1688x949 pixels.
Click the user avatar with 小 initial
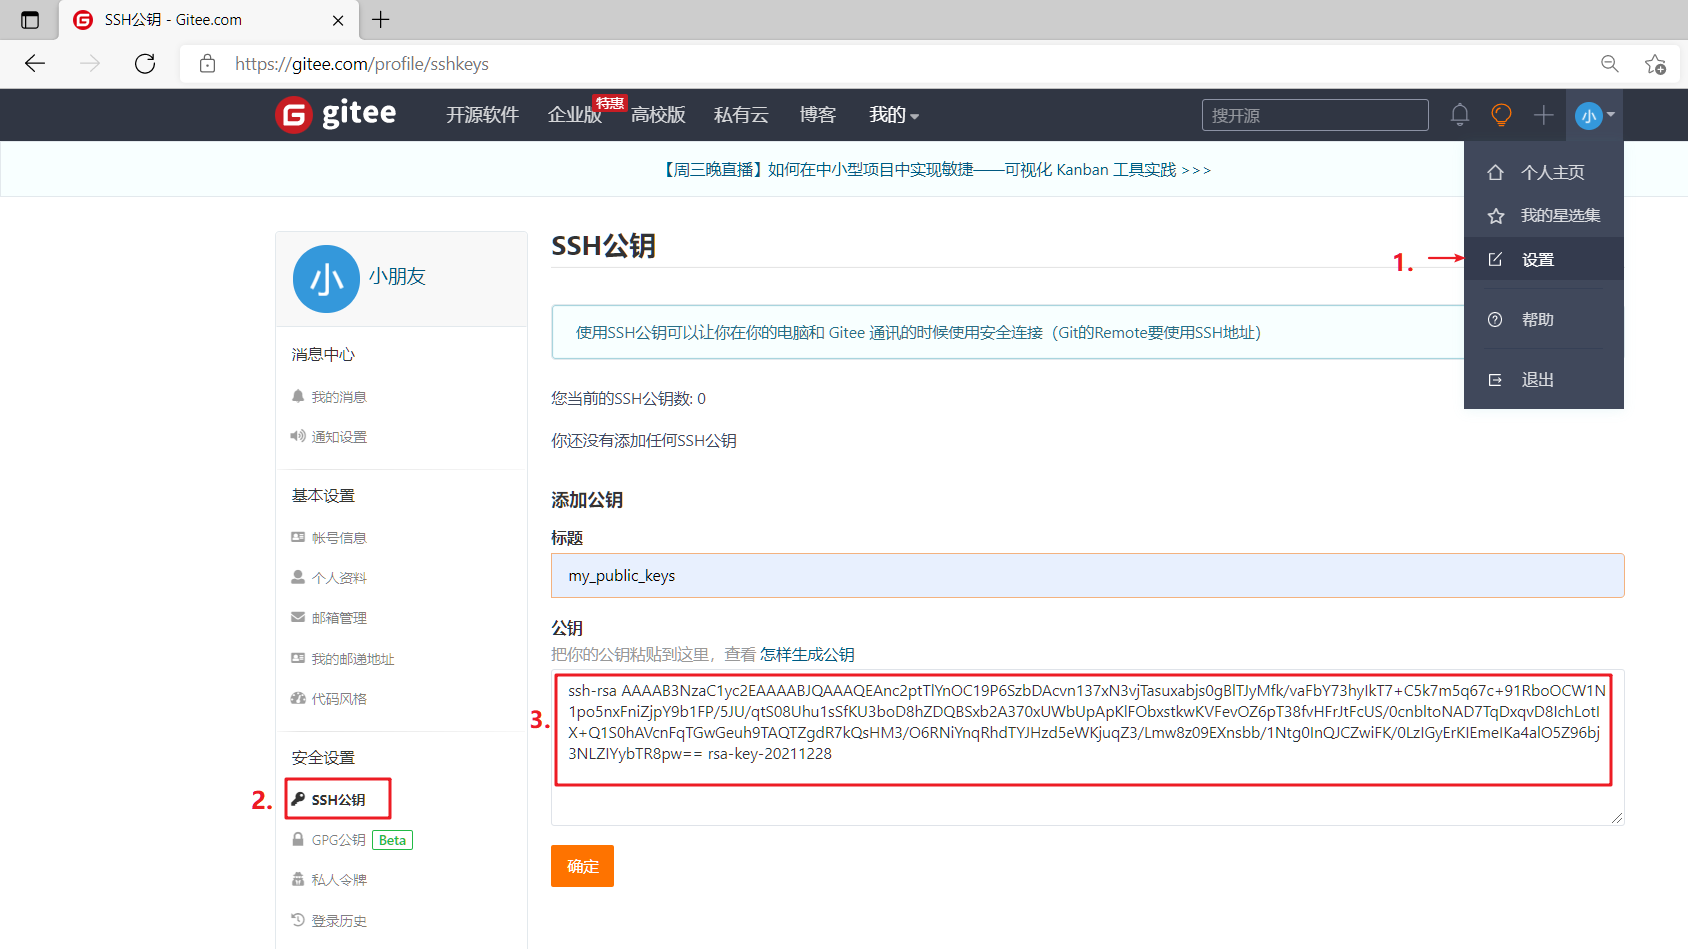pos(1588,115)
